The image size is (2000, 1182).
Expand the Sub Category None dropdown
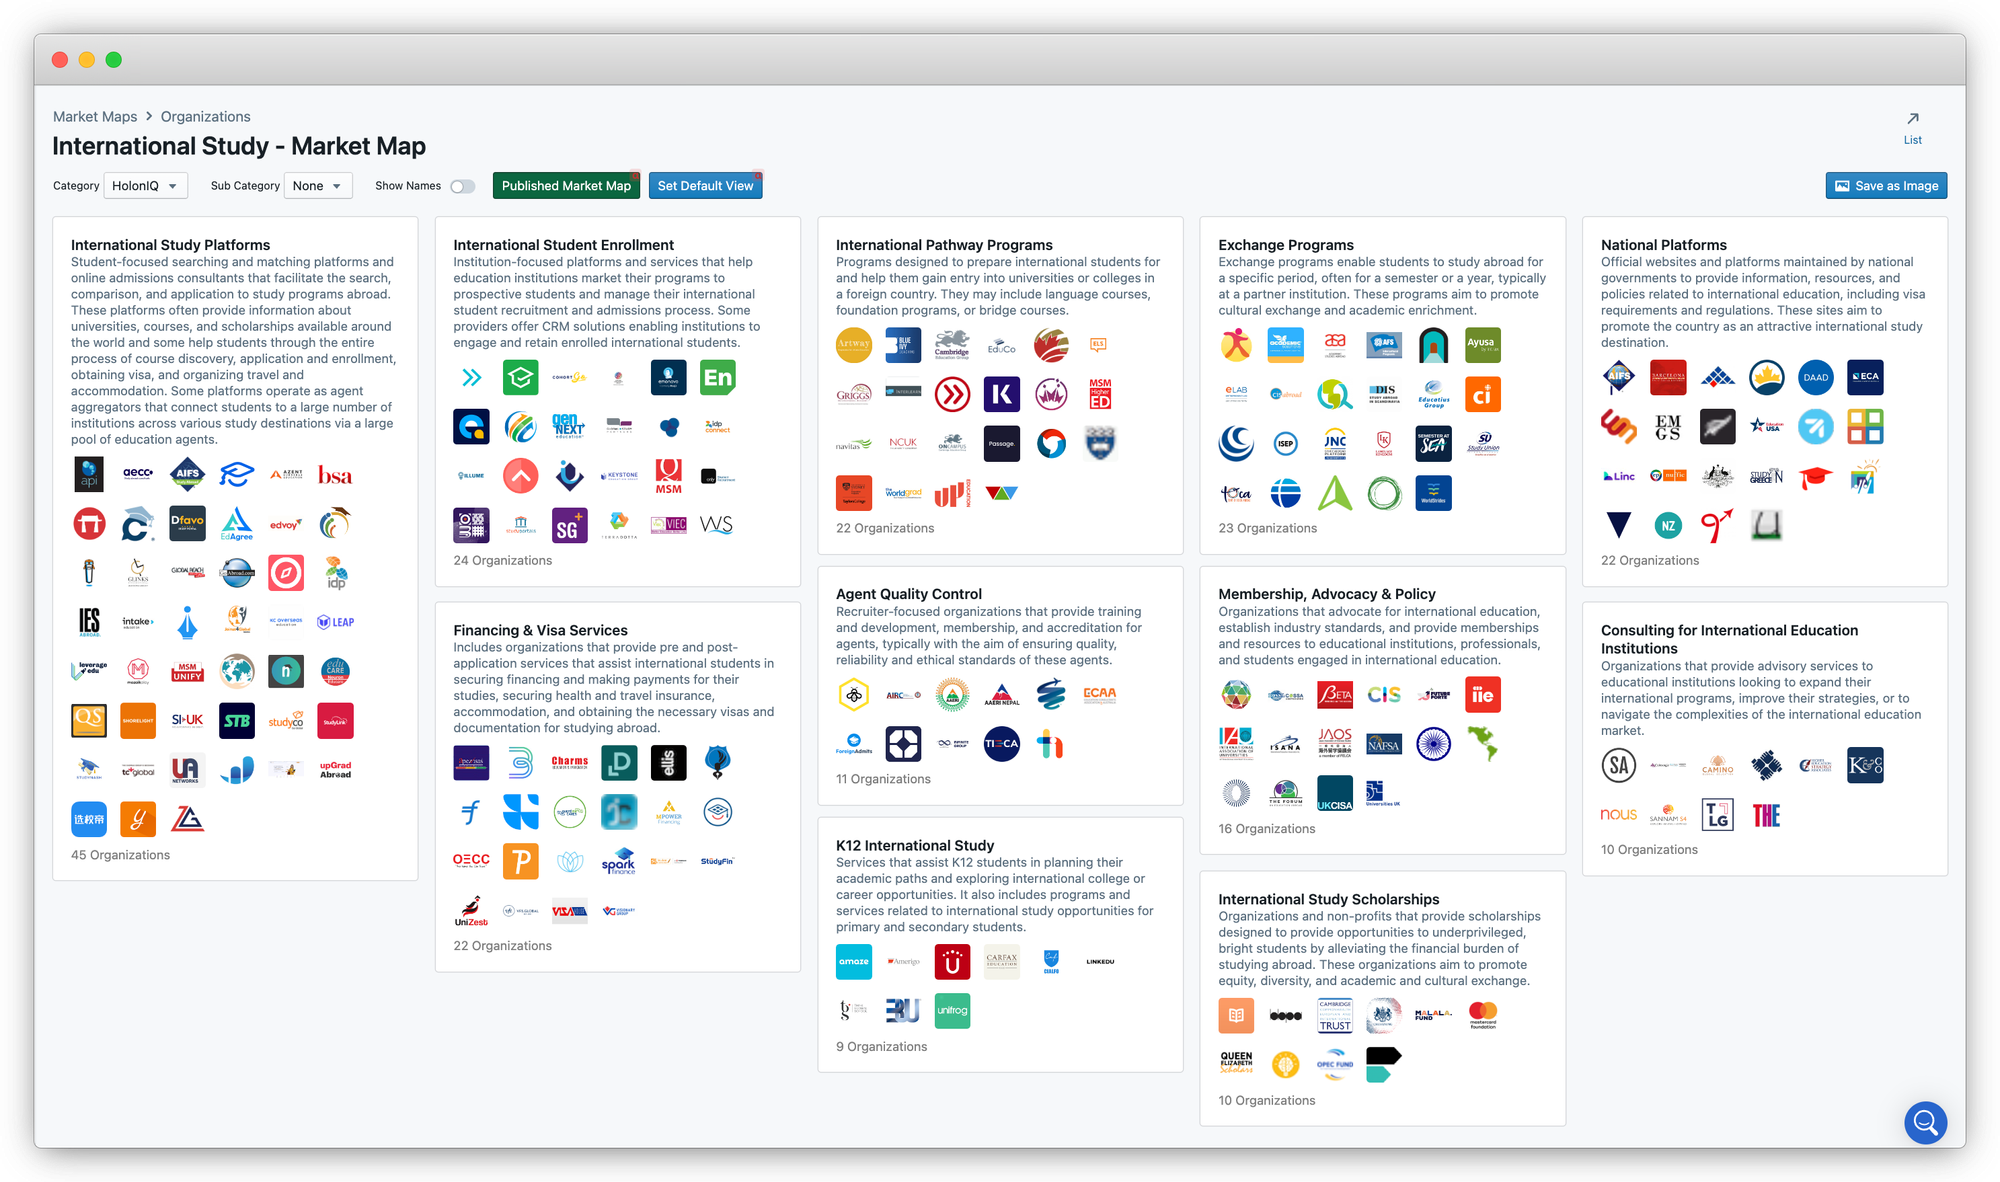point(318,186)
